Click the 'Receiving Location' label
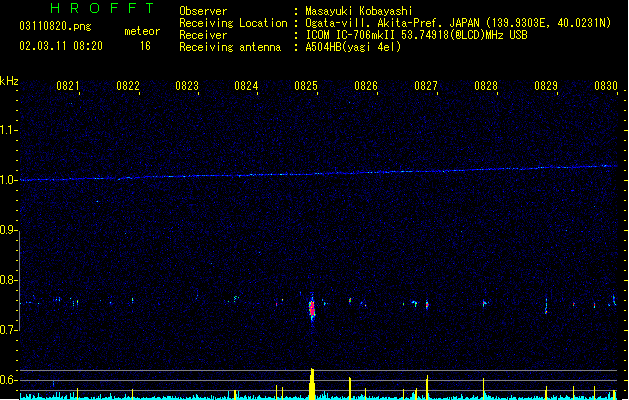 click(x=233, y=23)
